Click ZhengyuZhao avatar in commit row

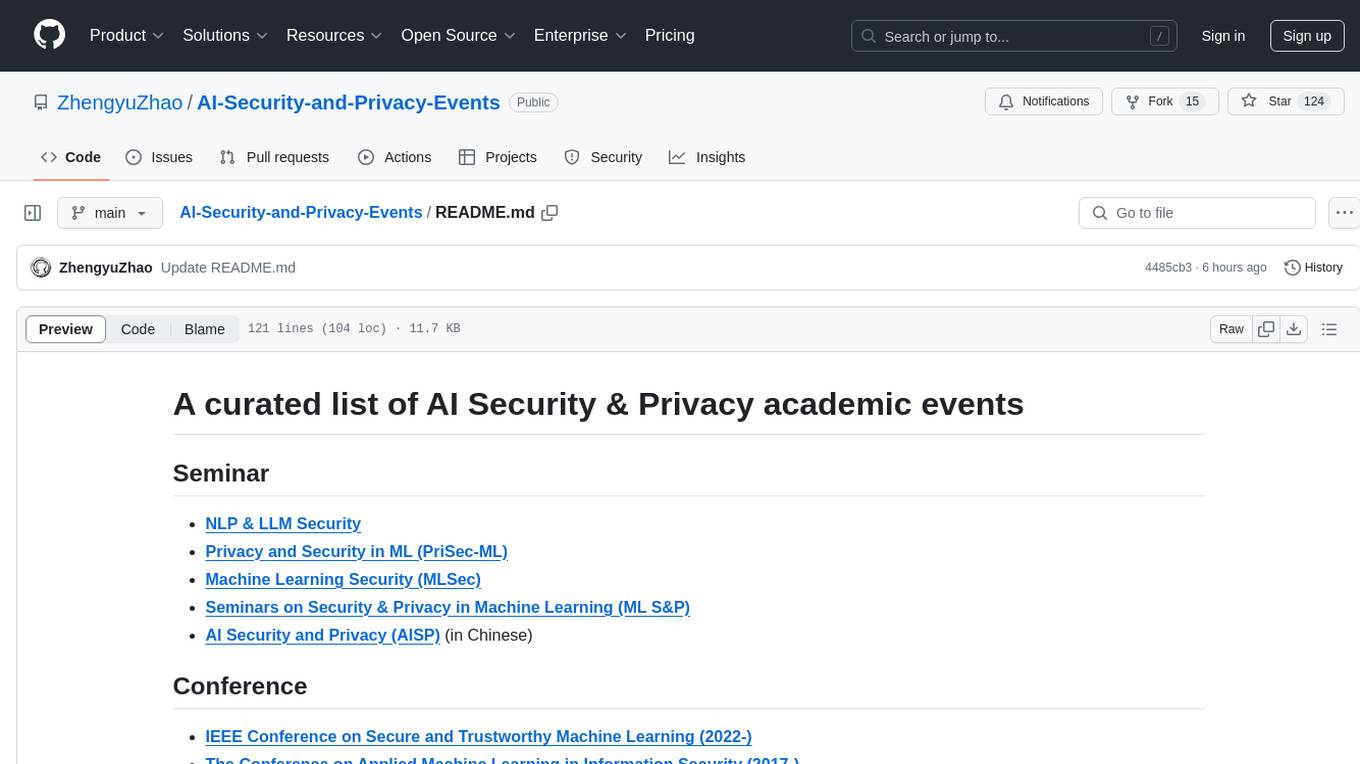(41, 268)
